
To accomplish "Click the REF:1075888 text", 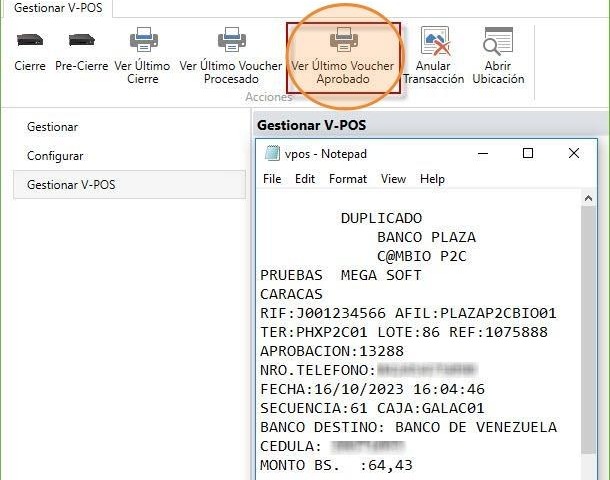I will point(498,333).
